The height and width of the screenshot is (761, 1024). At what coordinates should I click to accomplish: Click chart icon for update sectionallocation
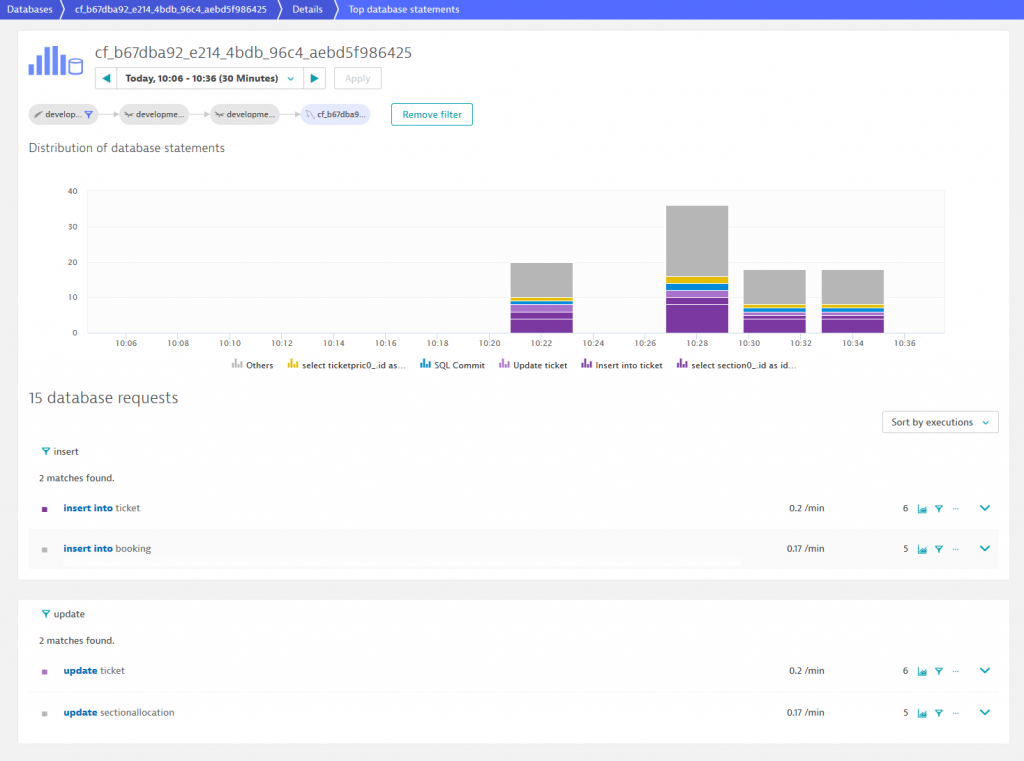922,713
